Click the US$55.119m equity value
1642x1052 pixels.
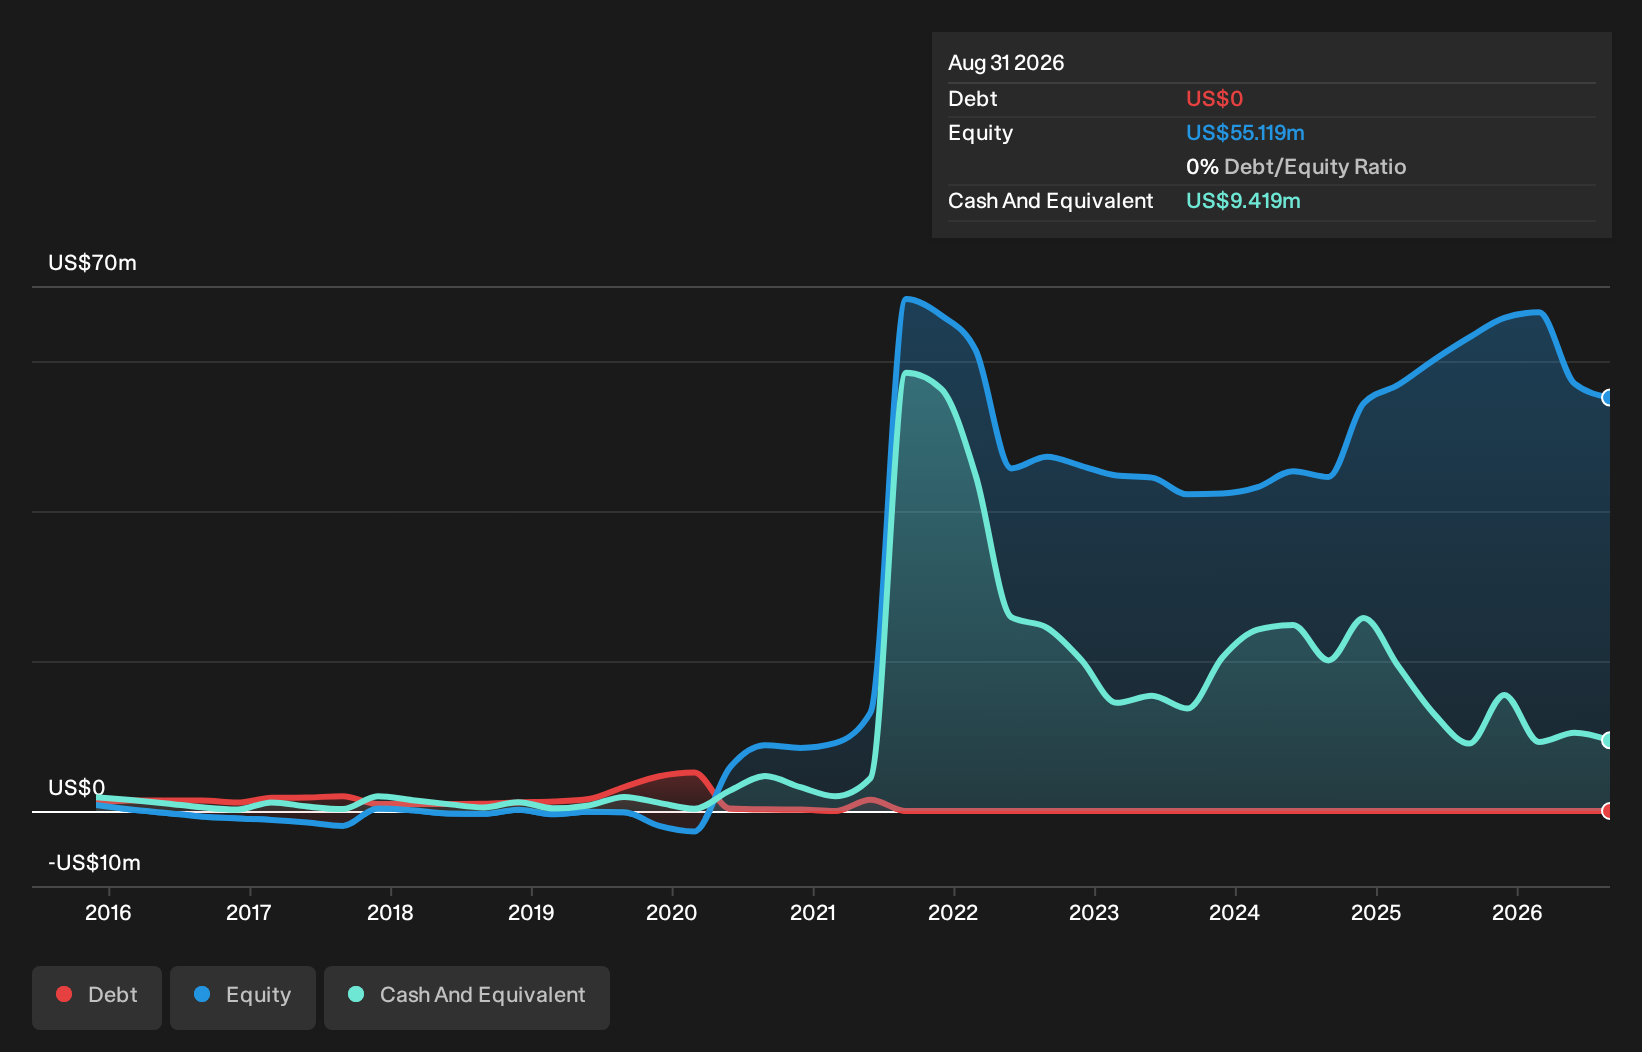point(1245,133)
